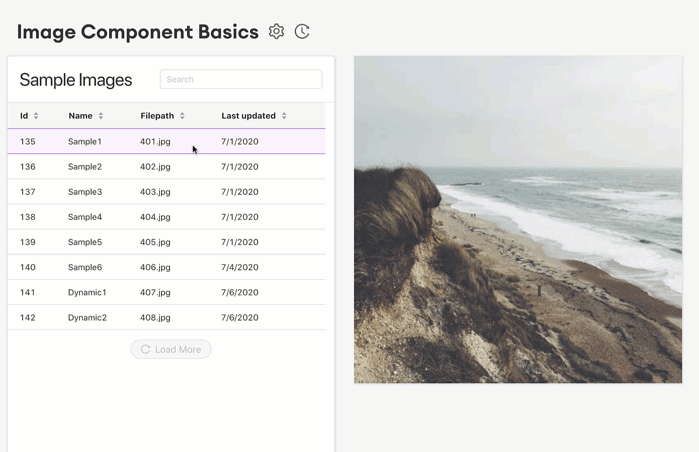
Task: Select the Sample1 name cell
Action: pos(85,141)
